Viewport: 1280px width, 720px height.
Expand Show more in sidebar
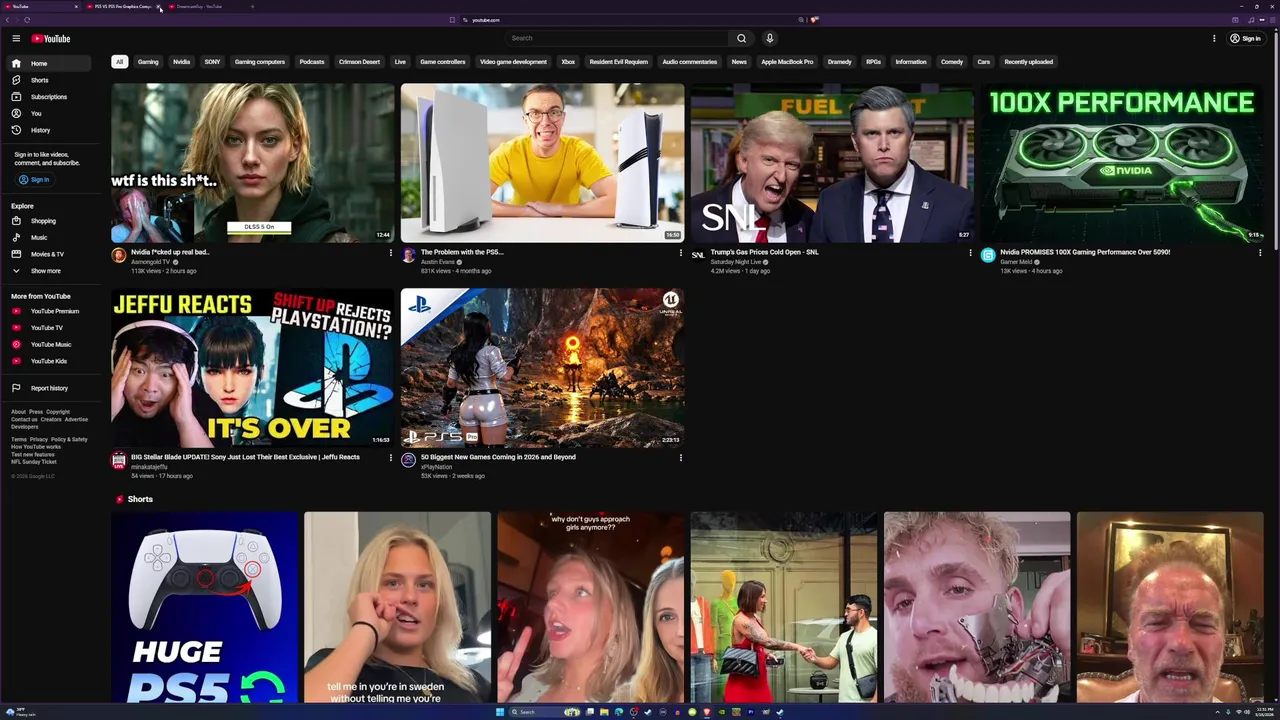(50, 271)
